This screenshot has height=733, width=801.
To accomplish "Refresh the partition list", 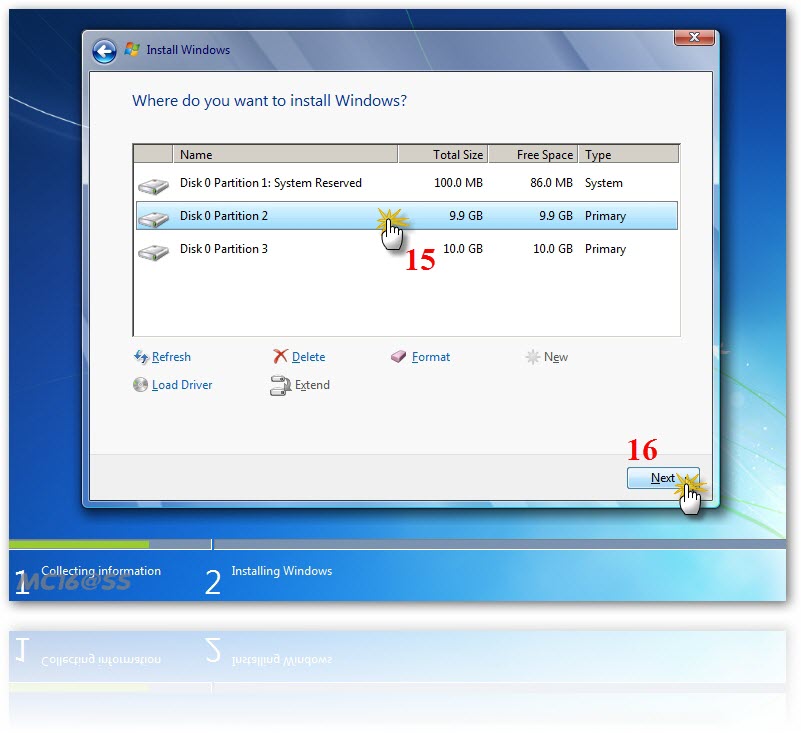I will [171, 357].
